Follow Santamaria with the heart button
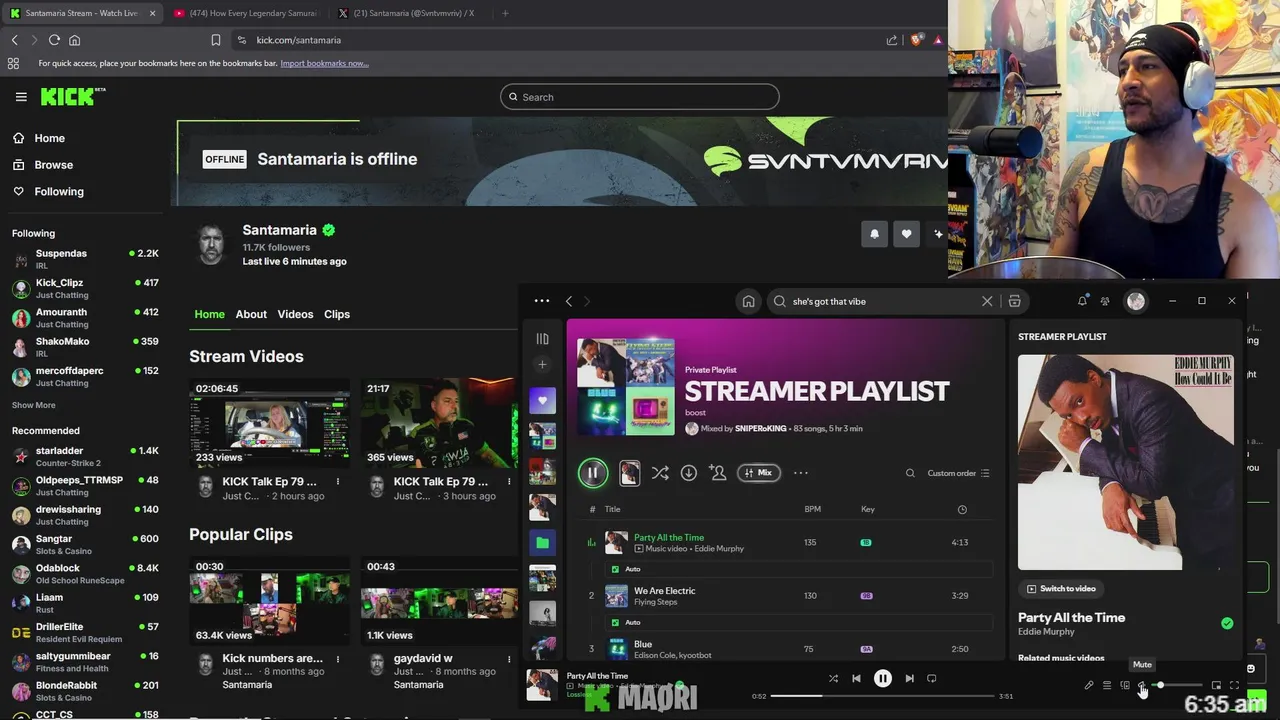This screenshot has height=720, width=1280. pyautogui.click(x=906, y=234)
